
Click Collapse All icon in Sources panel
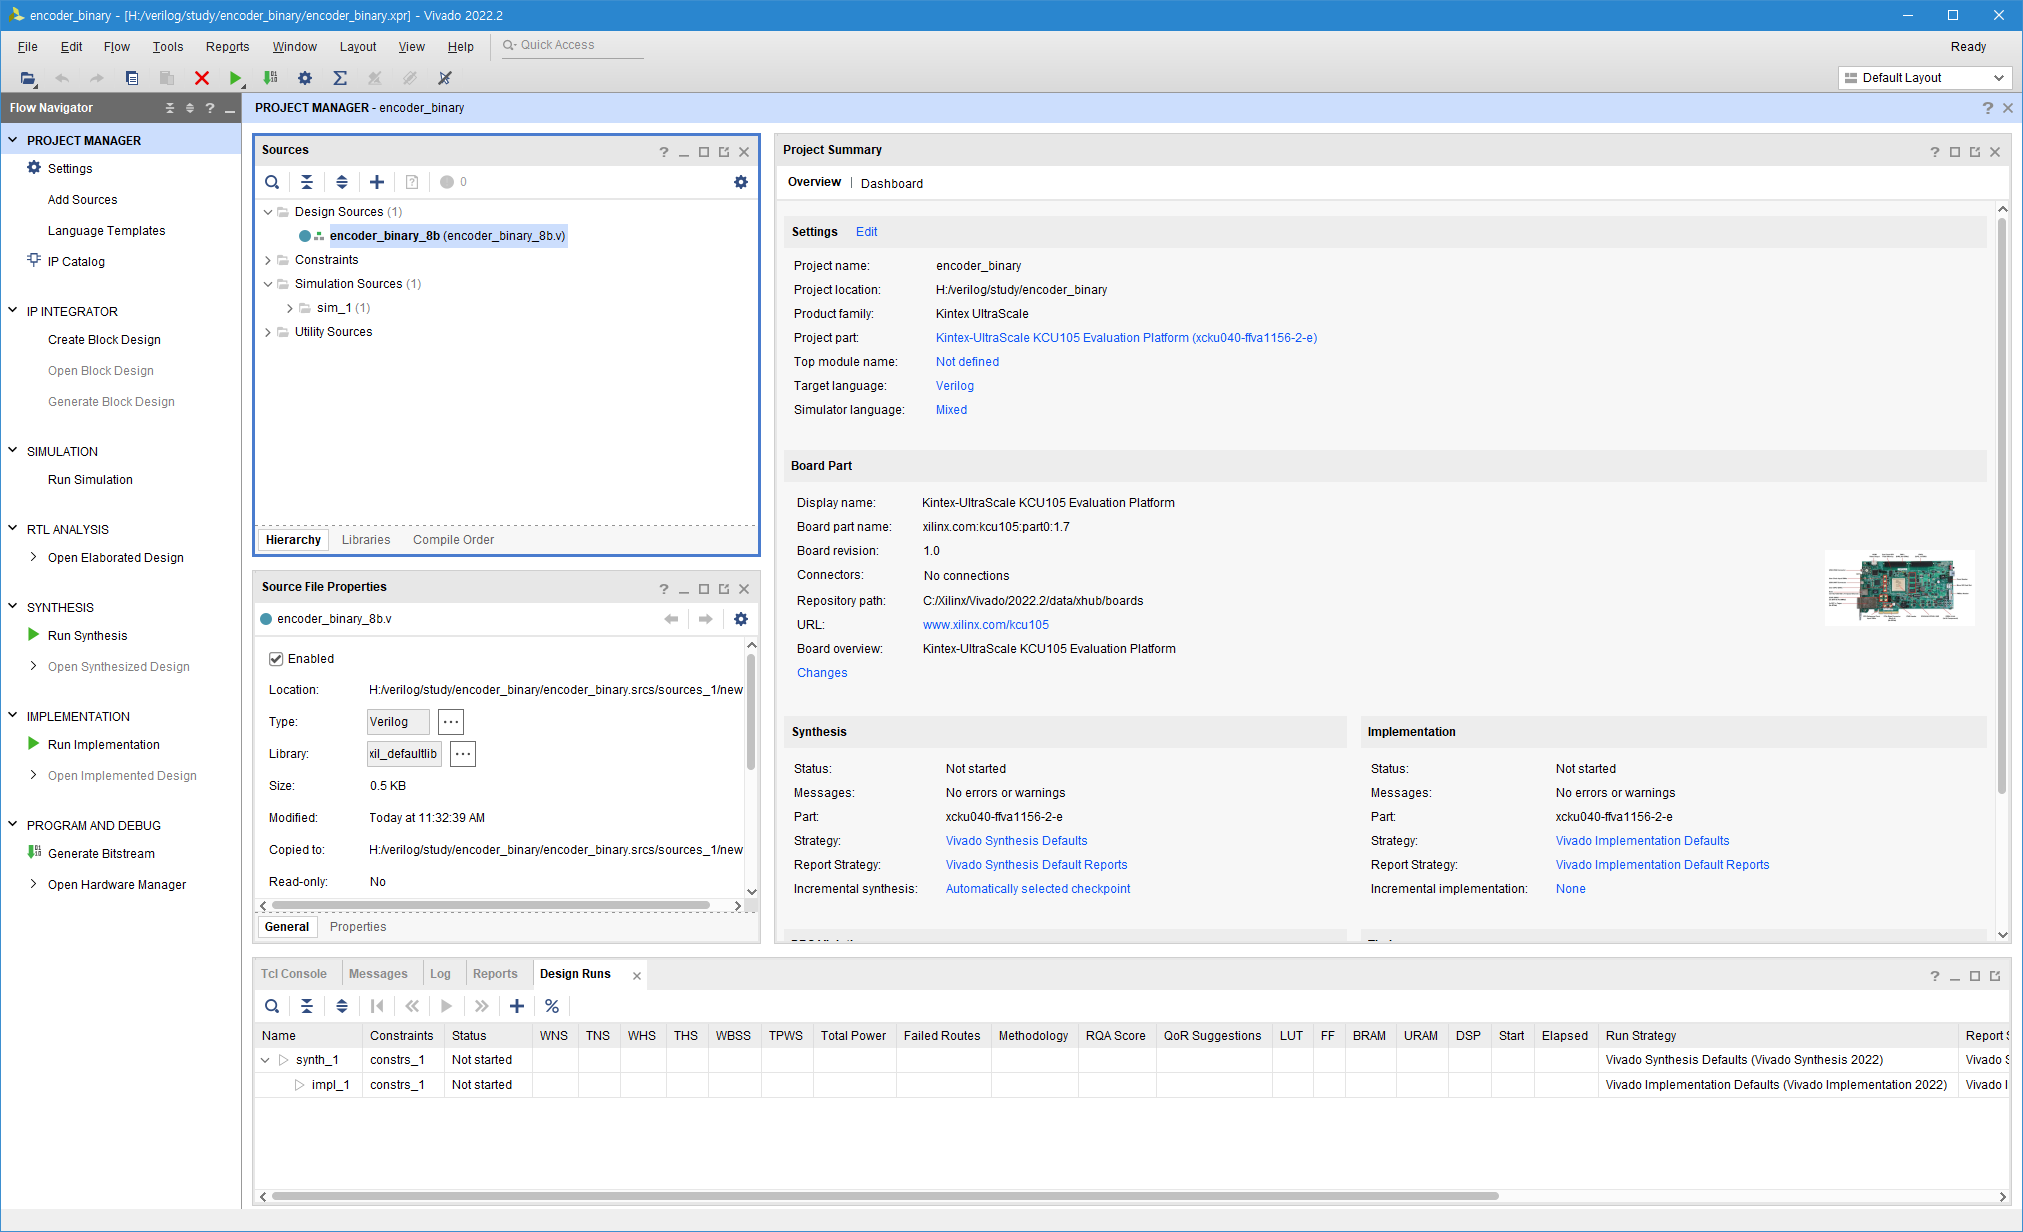307,182
